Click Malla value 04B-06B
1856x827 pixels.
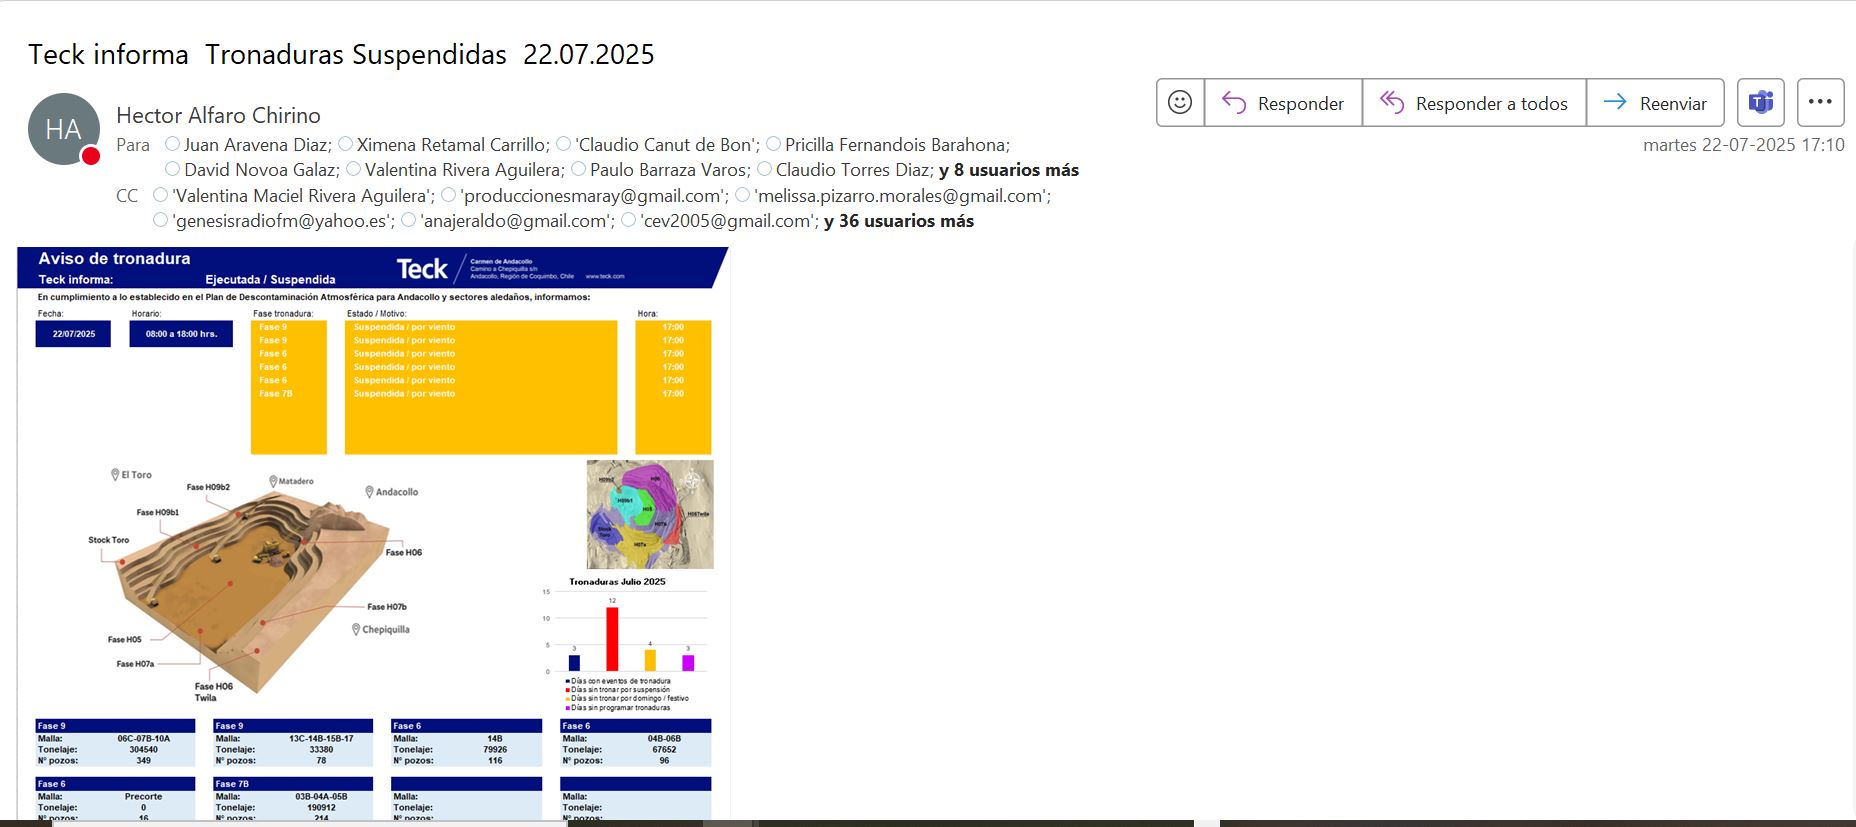tap(664, 738)
